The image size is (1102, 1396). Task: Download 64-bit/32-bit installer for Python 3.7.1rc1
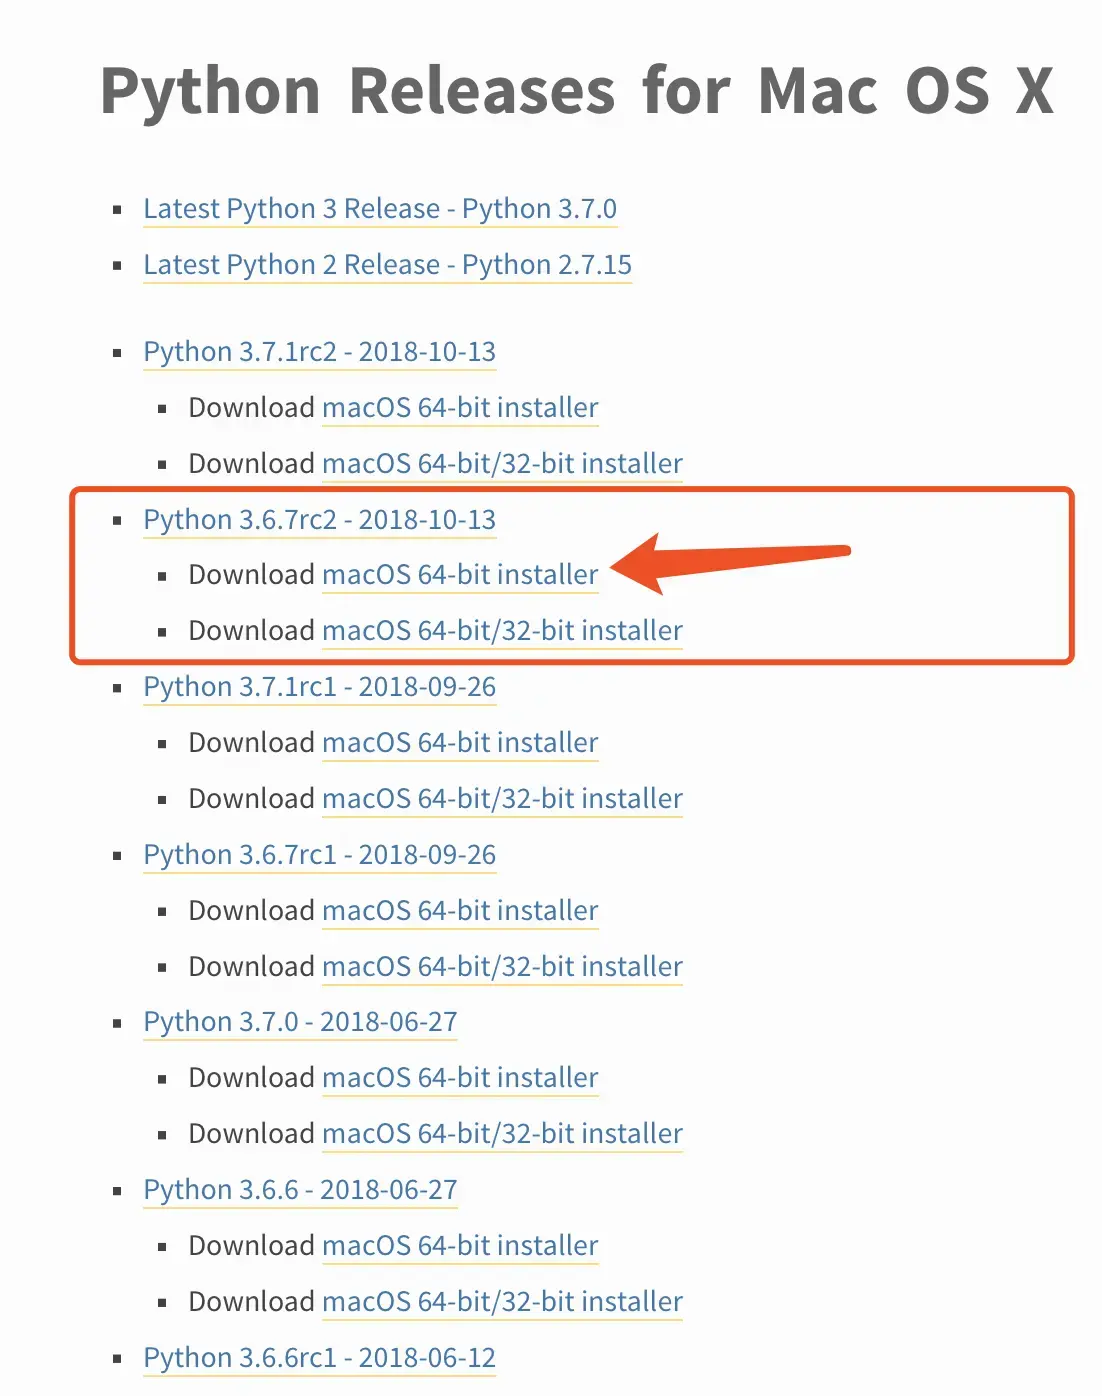(x=502, y=799)
